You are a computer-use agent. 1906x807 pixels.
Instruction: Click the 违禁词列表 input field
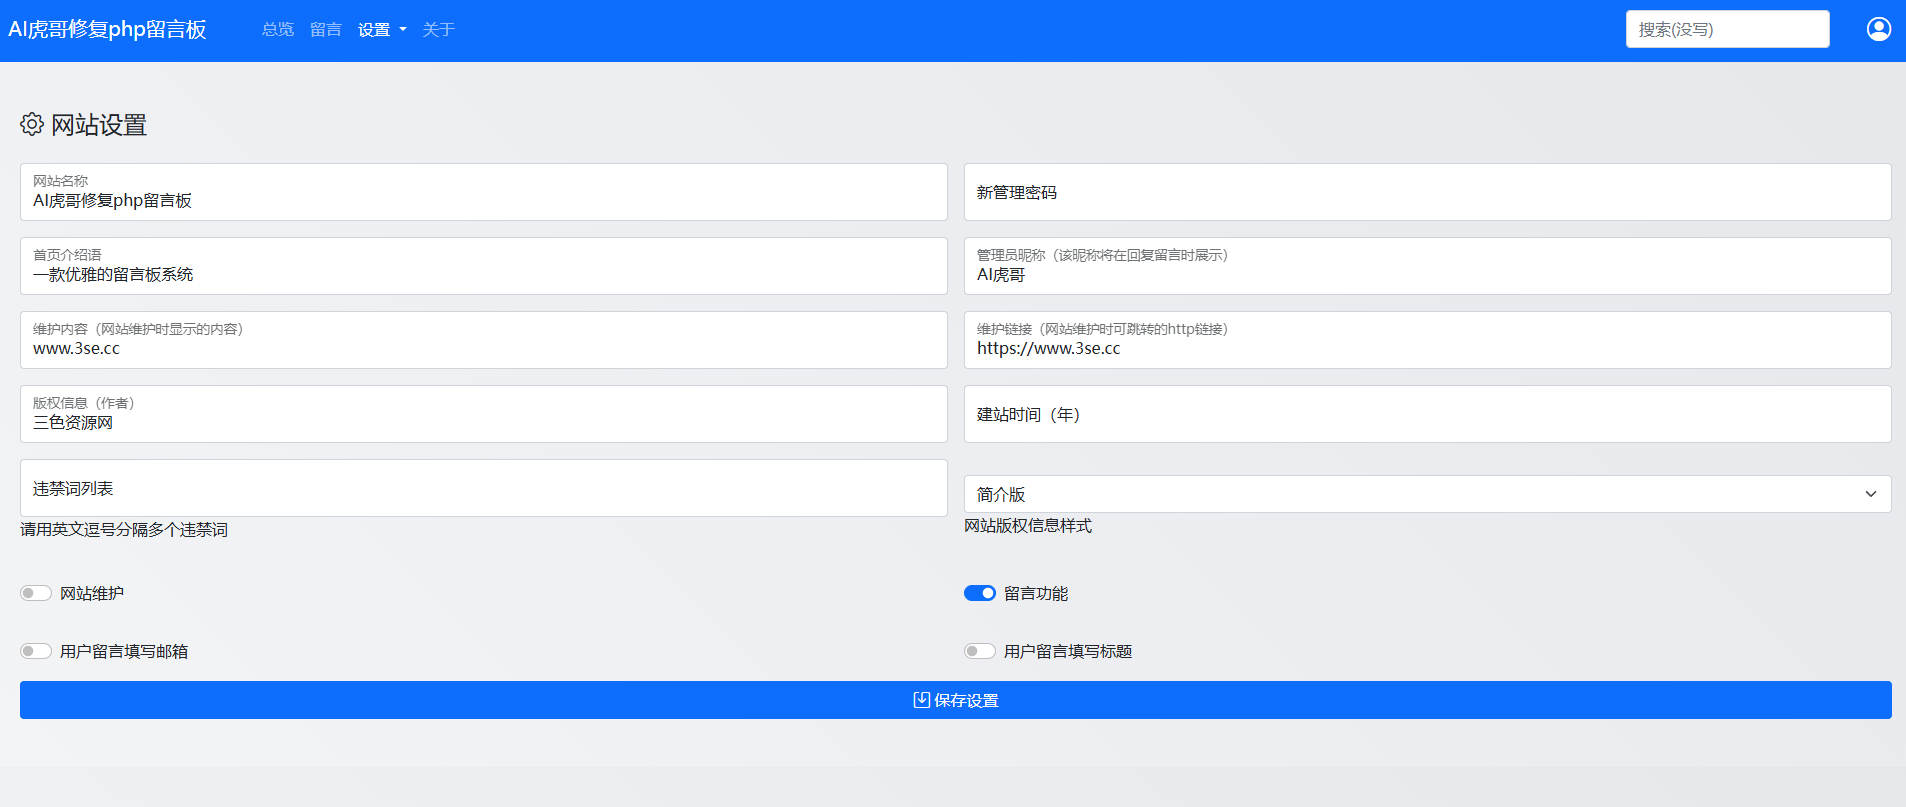483,489
